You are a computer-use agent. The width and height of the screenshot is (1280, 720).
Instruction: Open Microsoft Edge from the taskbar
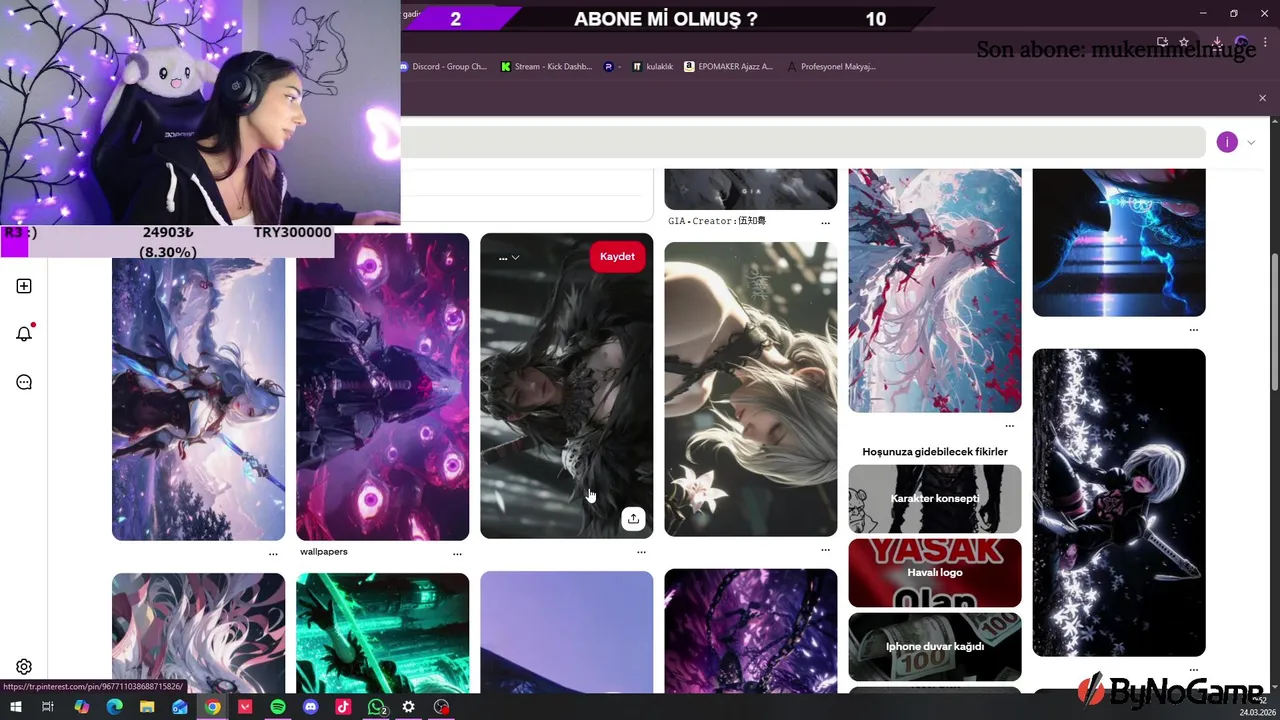(x=114, y=707)
